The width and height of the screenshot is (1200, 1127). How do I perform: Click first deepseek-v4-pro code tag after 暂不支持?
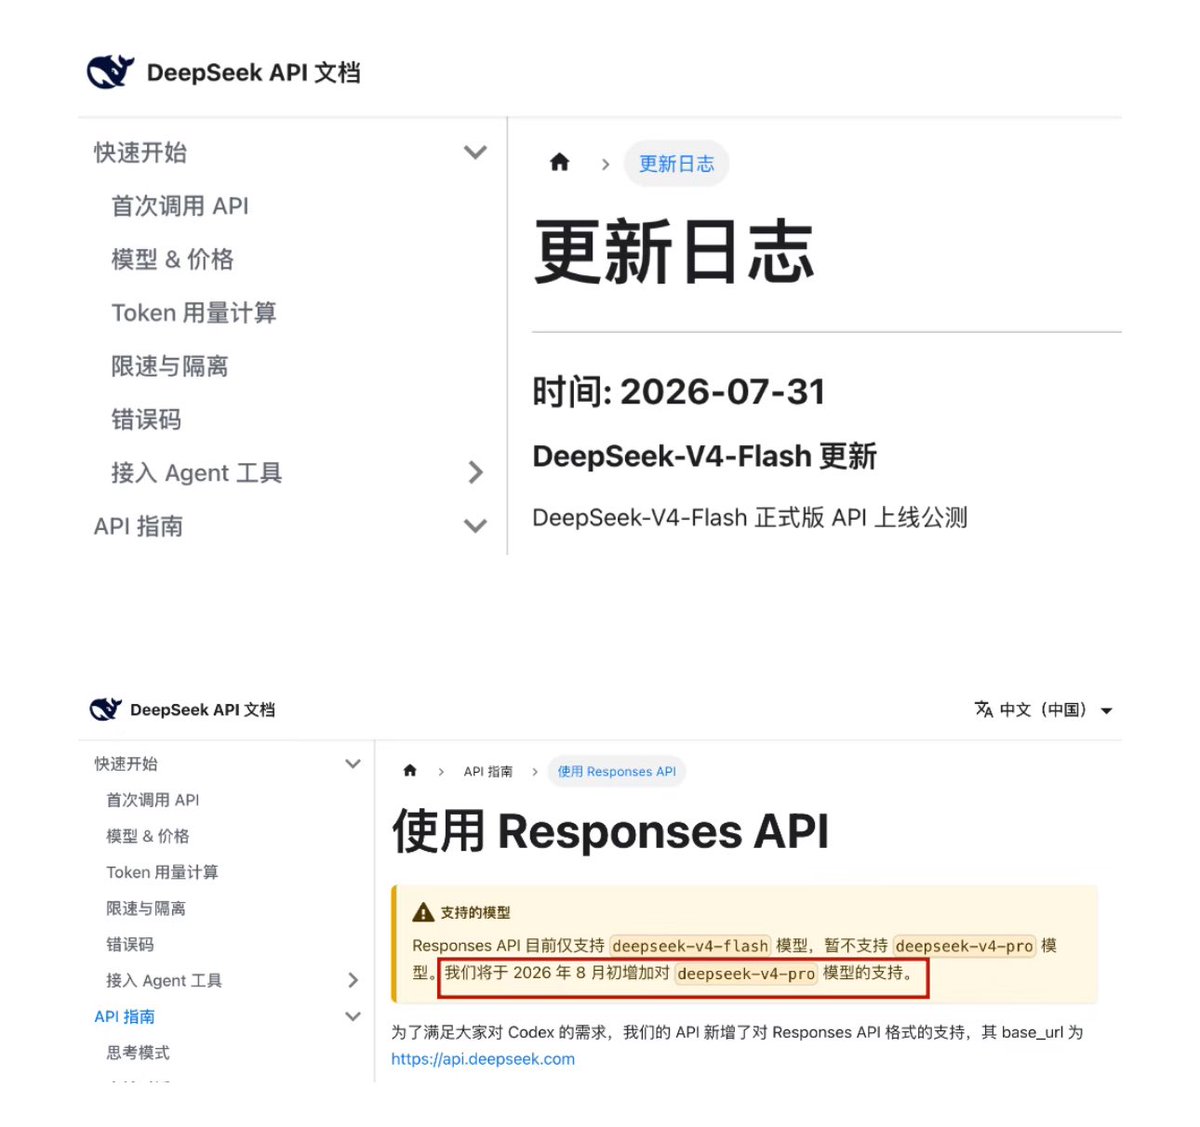pyautogui.click(x=964, y=946)
